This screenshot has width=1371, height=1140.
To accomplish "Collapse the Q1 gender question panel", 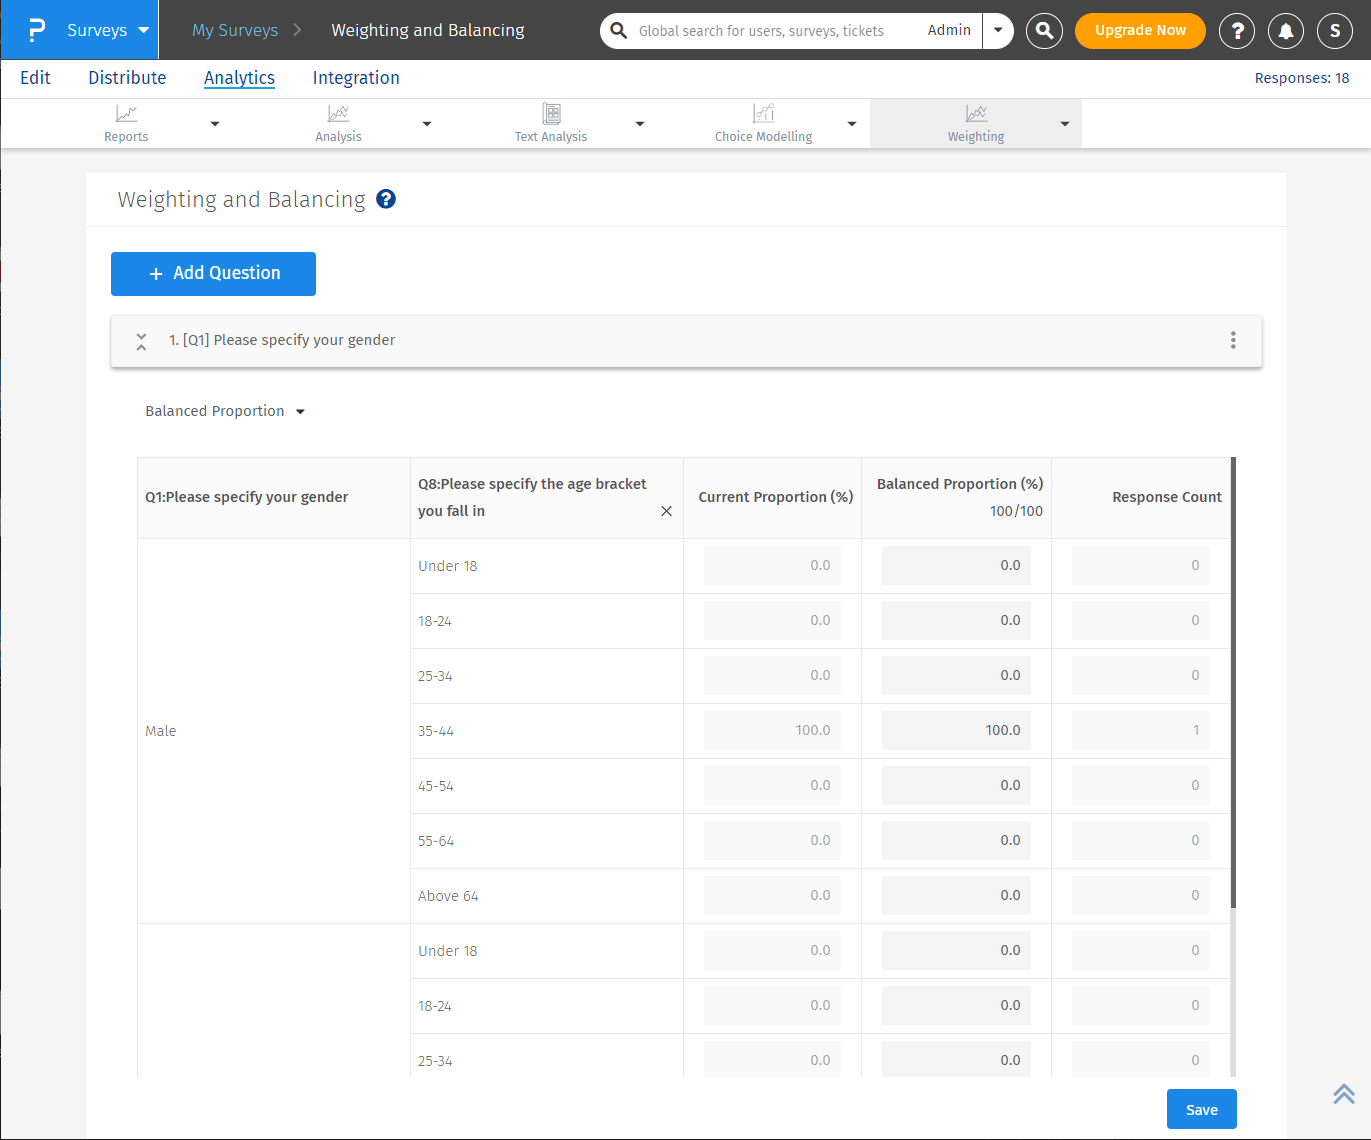I will click(x=141, y=341).
